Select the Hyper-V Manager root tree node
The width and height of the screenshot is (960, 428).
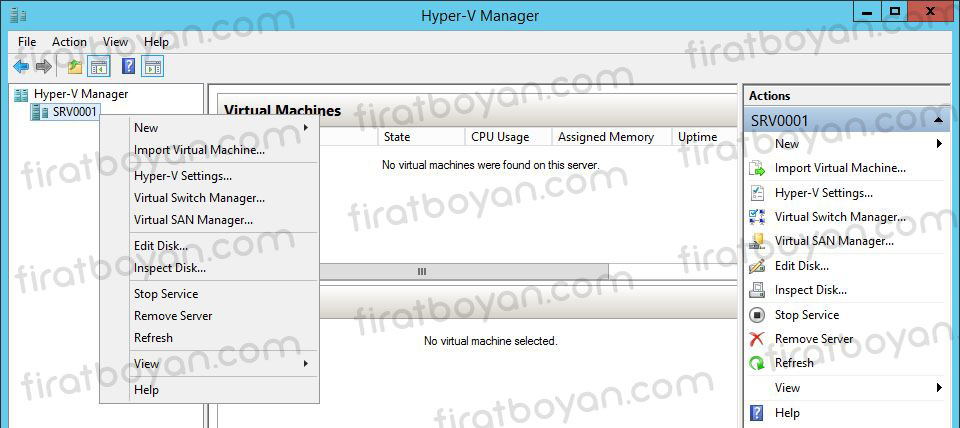click(81, 94)
